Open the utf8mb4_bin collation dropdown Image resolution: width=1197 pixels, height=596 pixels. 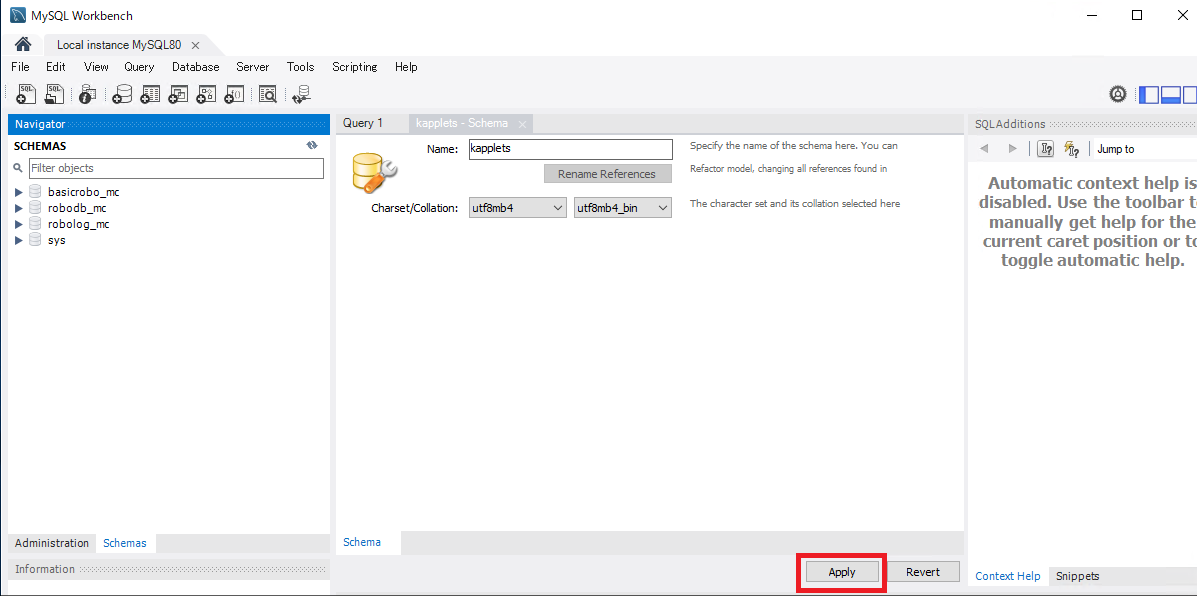[623, 208]
